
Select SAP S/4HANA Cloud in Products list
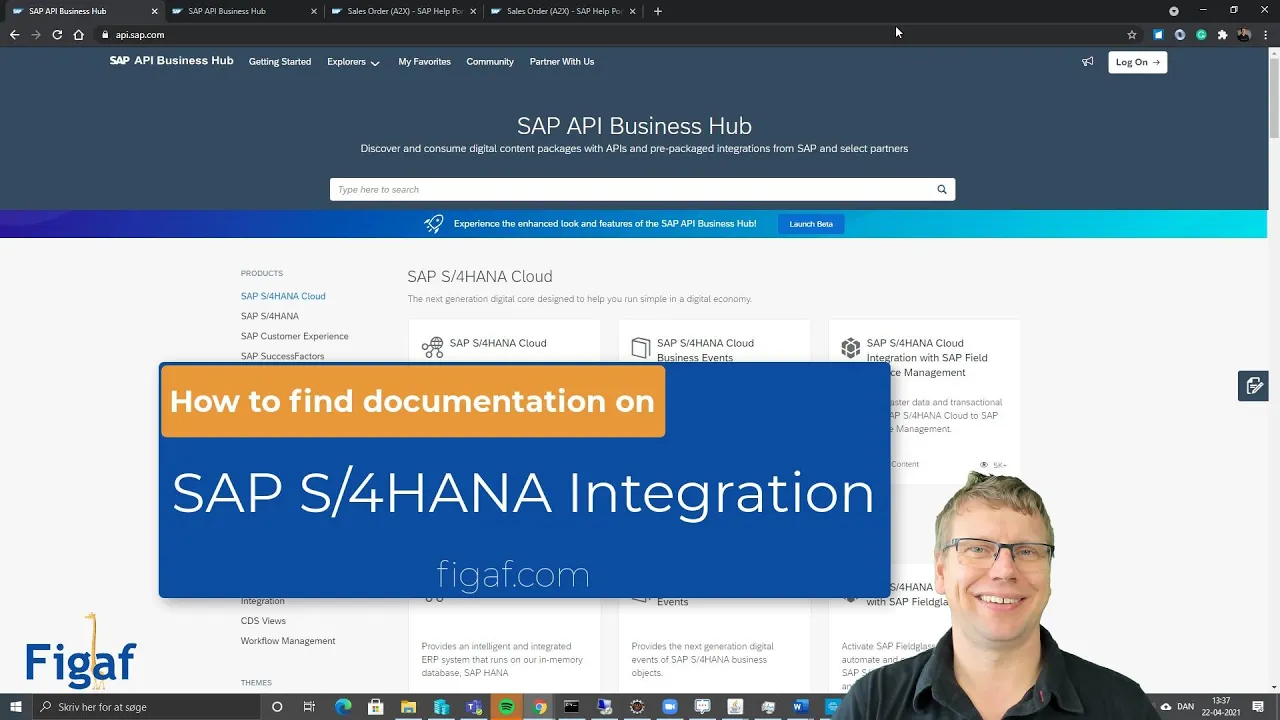[283, 296]
